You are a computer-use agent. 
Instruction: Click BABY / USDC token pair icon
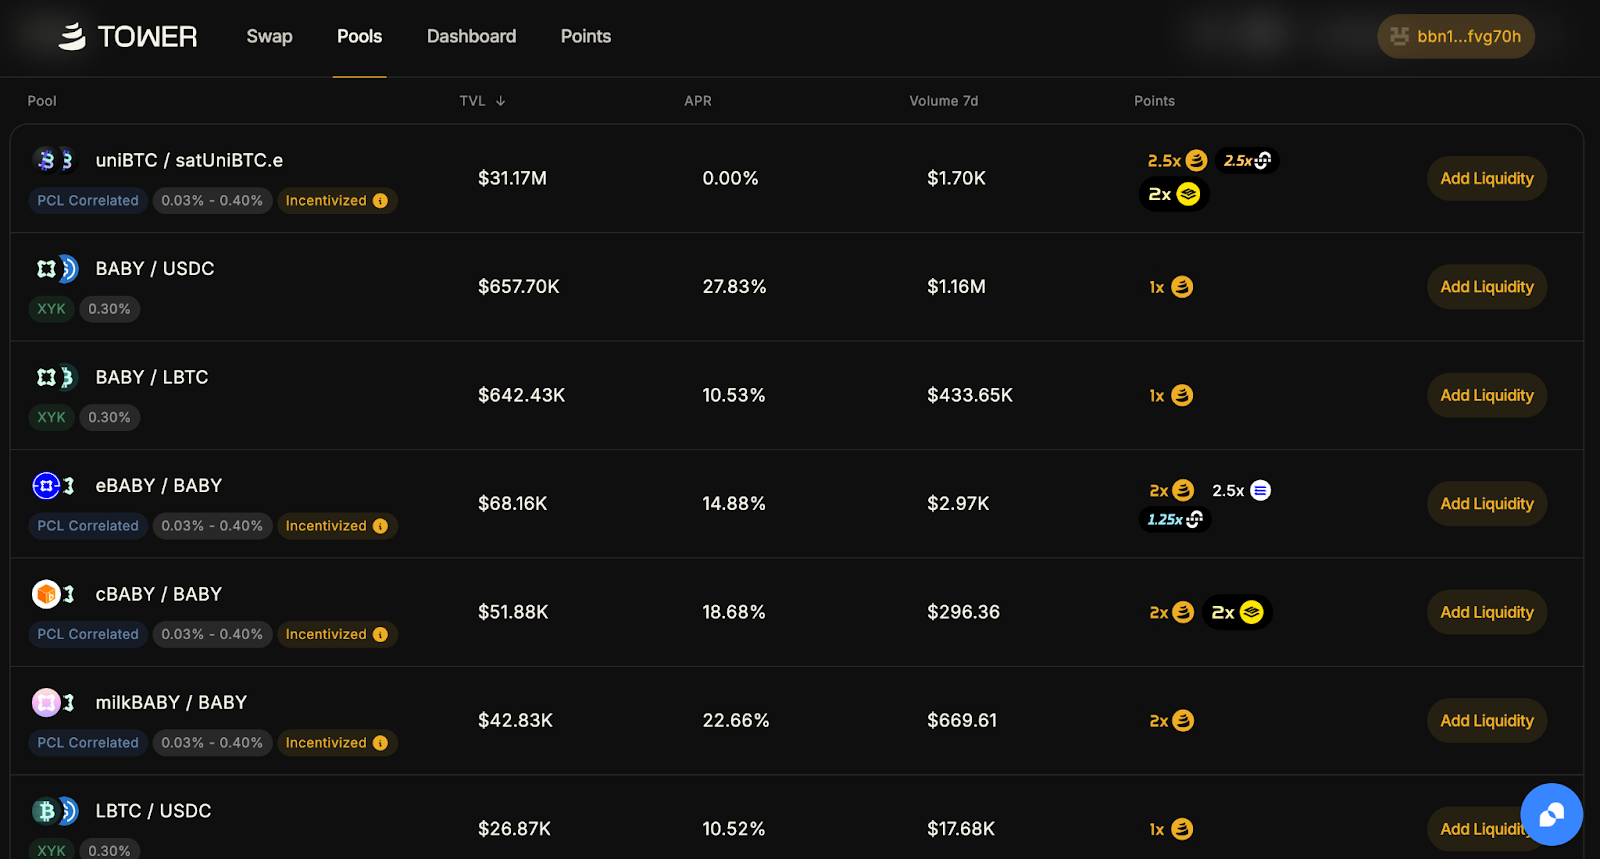pyautogui.click(x=55, y=268)
